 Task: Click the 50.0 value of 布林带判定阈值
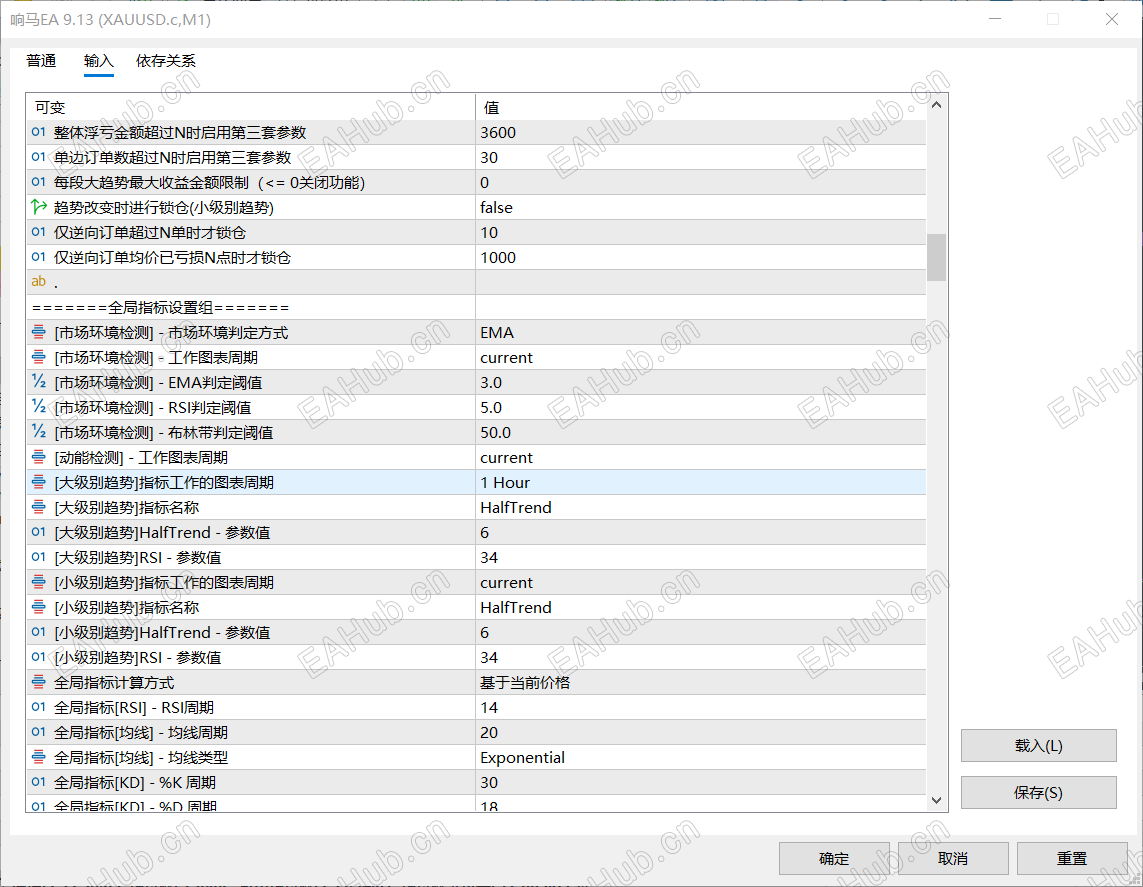(701, 431)
